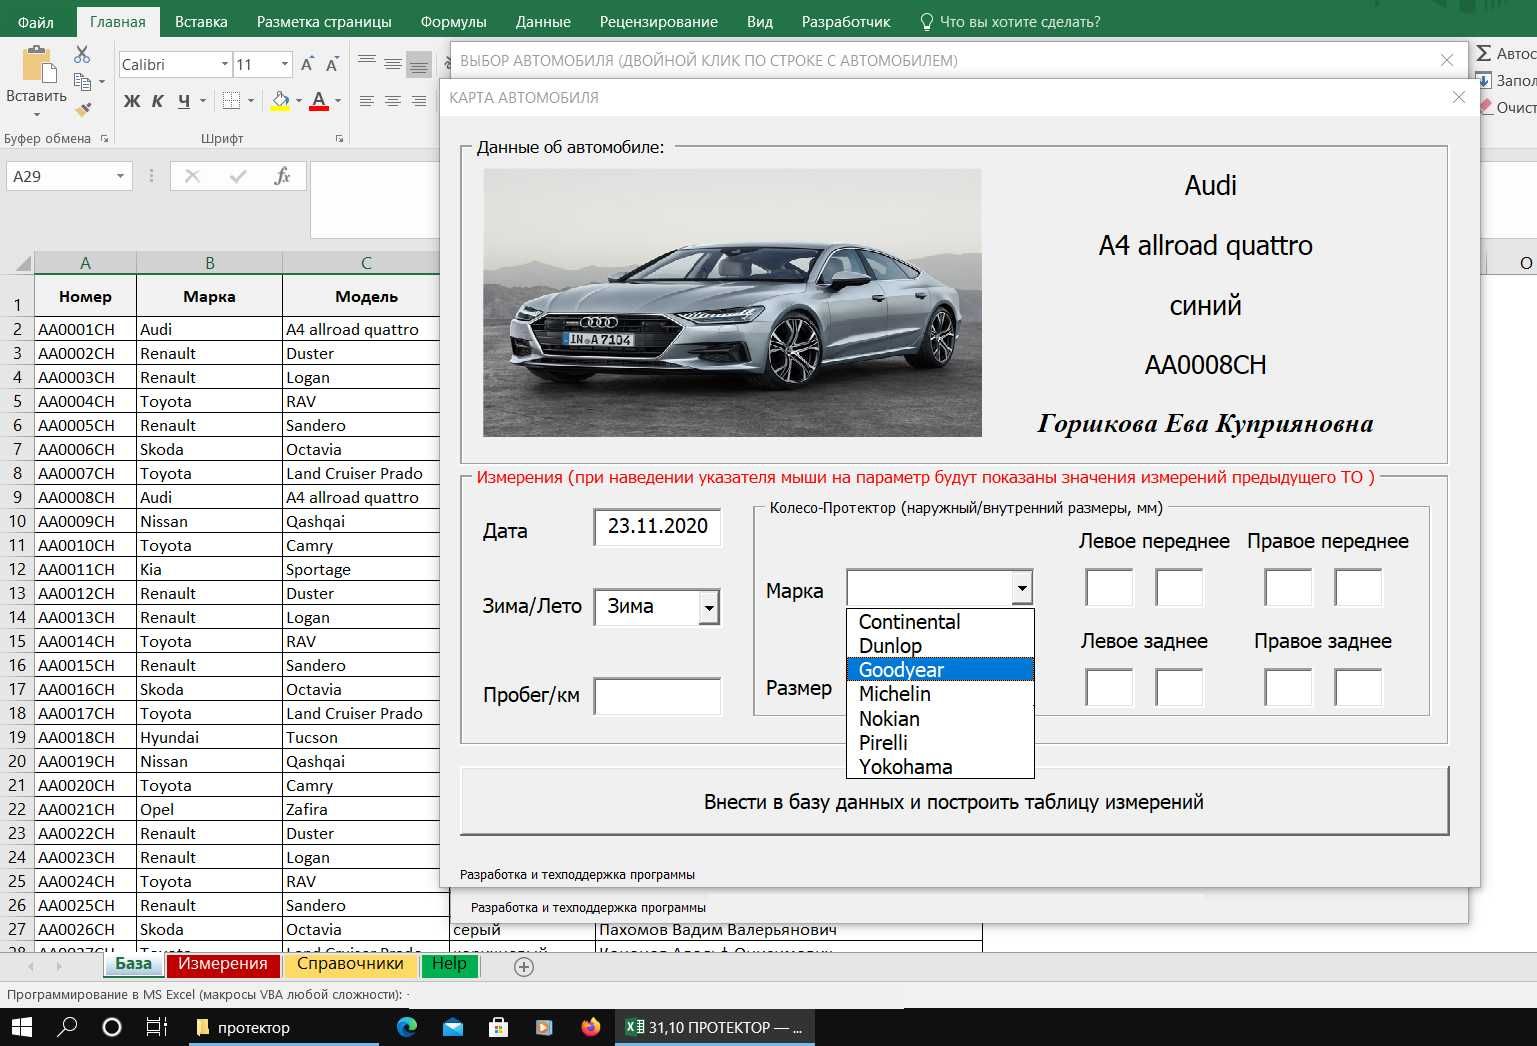This screenshot has width=1537, height=1046.
Task: Open the Зима/Лето season combo box arrow
Action: pos(709,607)
